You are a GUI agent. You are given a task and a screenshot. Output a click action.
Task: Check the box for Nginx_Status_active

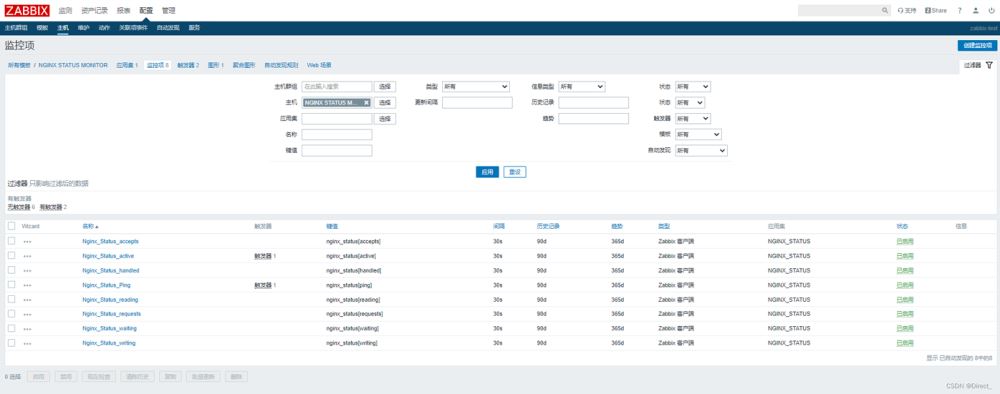11,256
